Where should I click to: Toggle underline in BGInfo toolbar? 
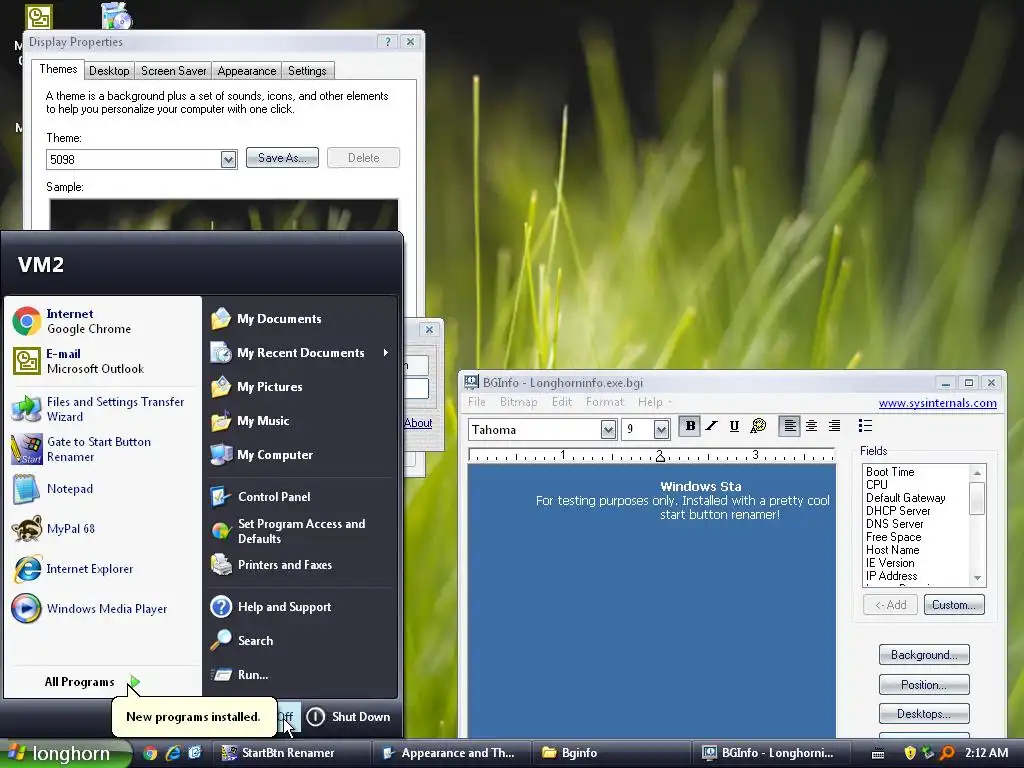(x=734, y=426)
